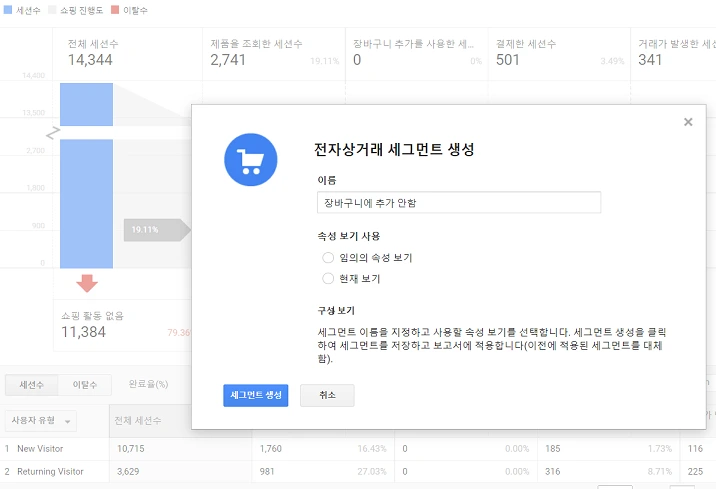
Task: Toggle the 이탈수 red legend swatch
Action: coord(115,10)
